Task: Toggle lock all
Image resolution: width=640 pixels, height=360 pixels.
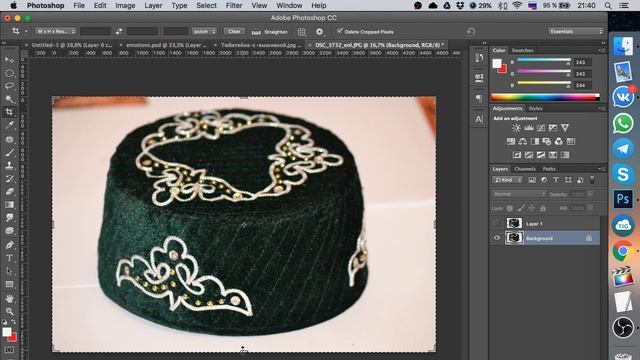Action: (x=543, y=208)
